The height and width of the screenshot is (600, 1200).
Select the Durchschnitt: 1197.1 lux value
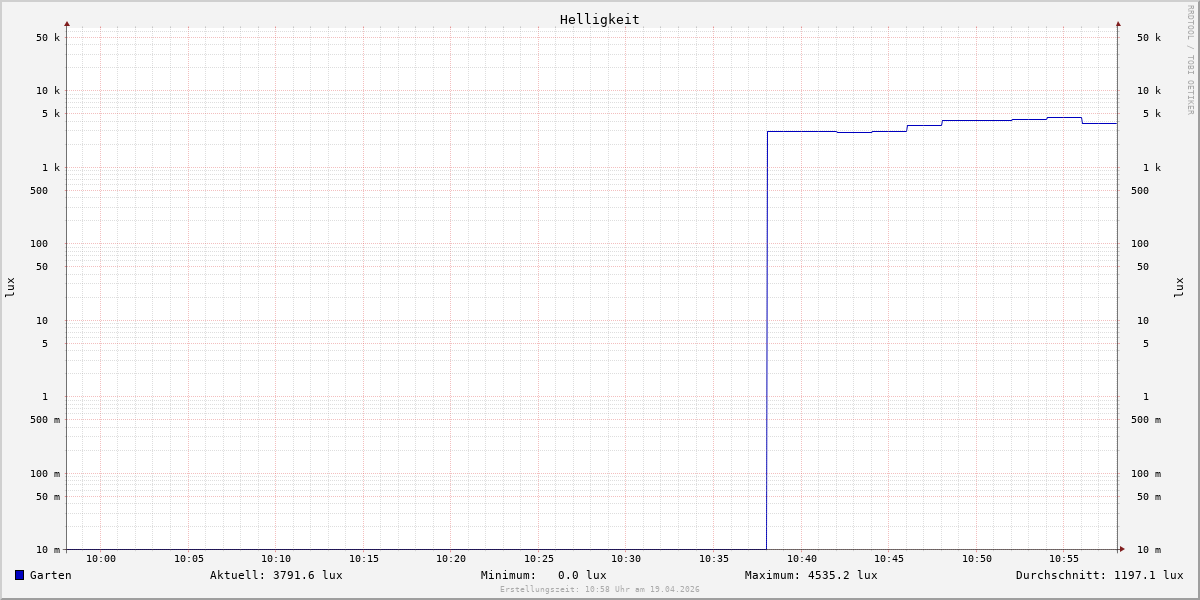tap(1099, 575)
